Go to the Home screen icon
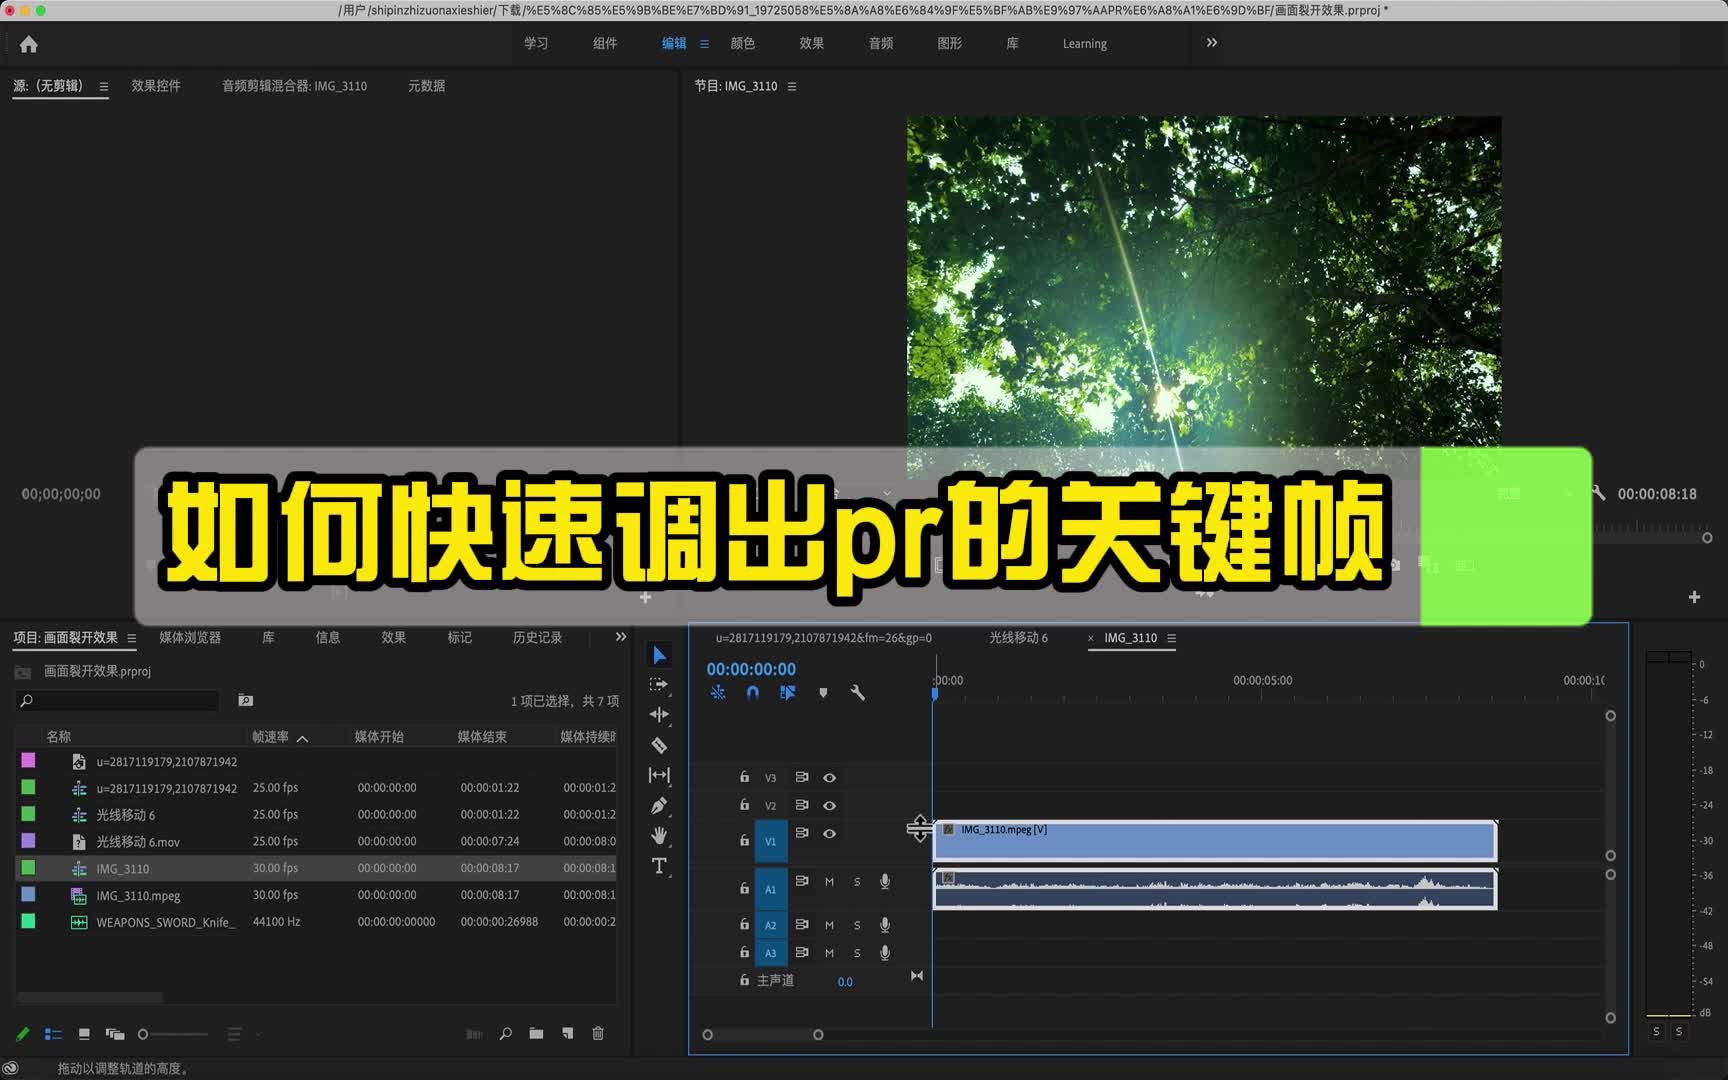Screen dimensions: 1728x1080 [x=28, y=44]
